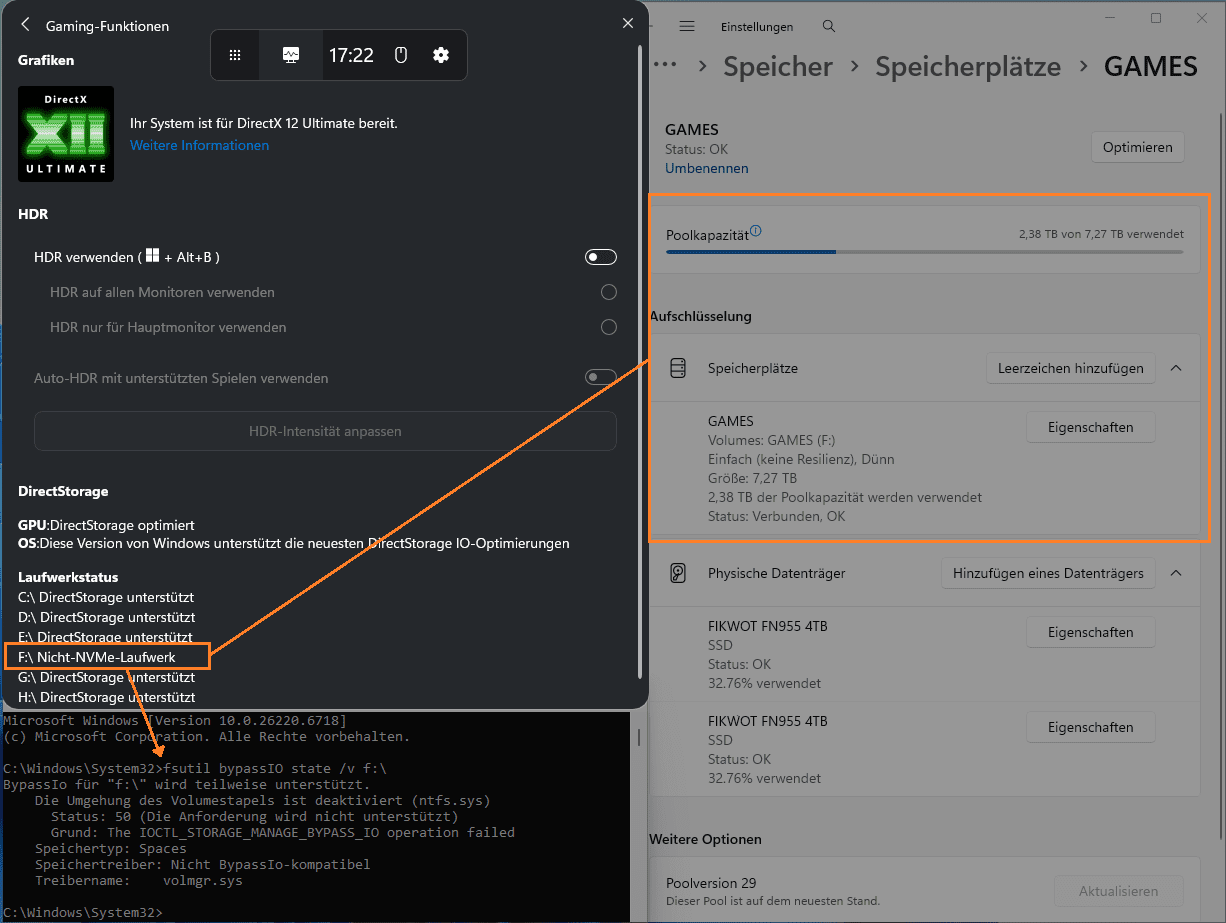
Task: Open Game Bar settings gear icon
Action: (x=441, y=55)
